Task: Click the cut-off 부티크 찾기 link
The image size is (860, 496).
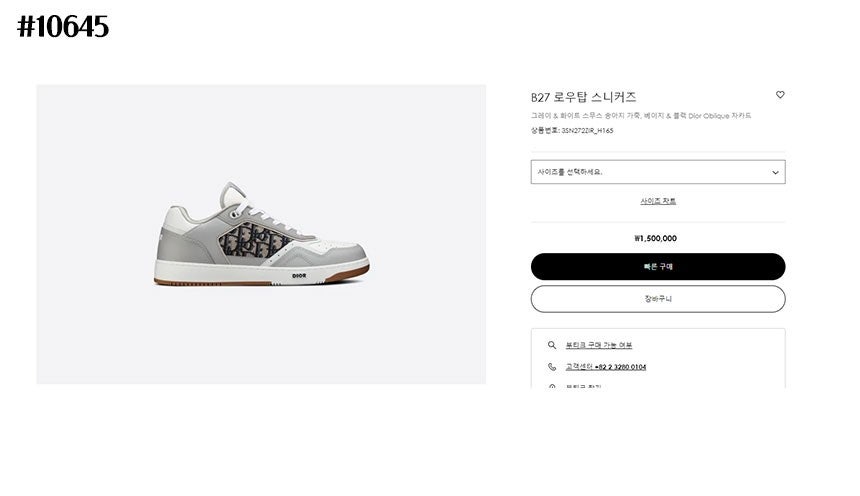Action: coord(583,386)
